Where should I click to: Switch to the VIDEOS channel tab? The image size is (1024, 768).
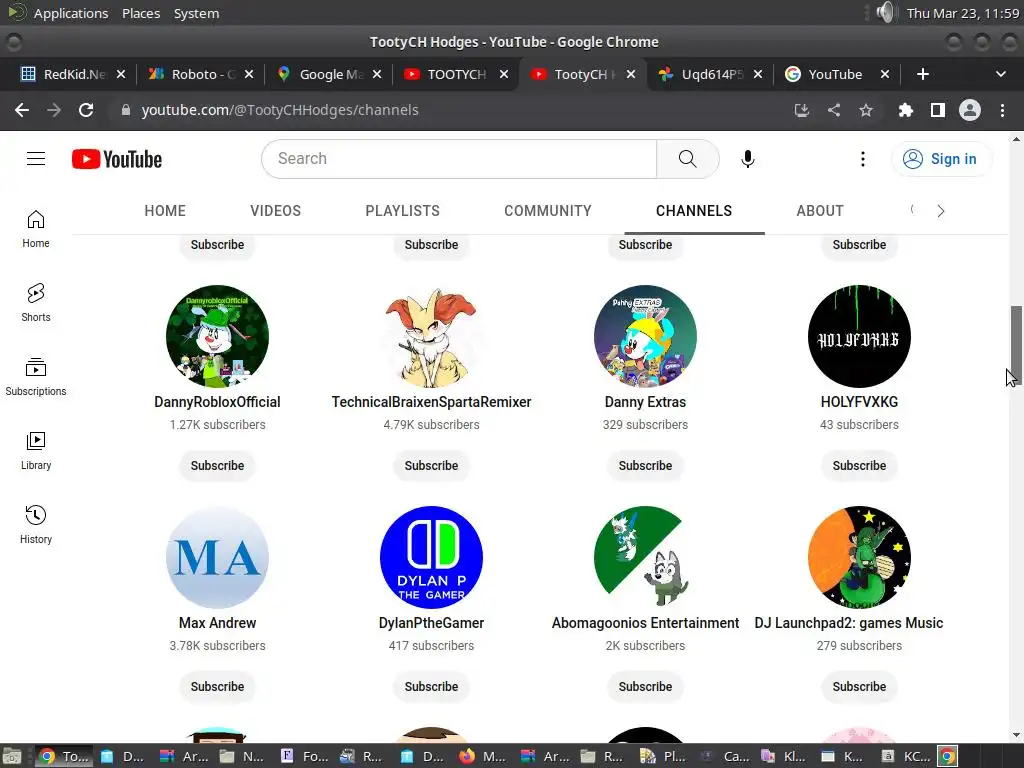click(275, 211)
